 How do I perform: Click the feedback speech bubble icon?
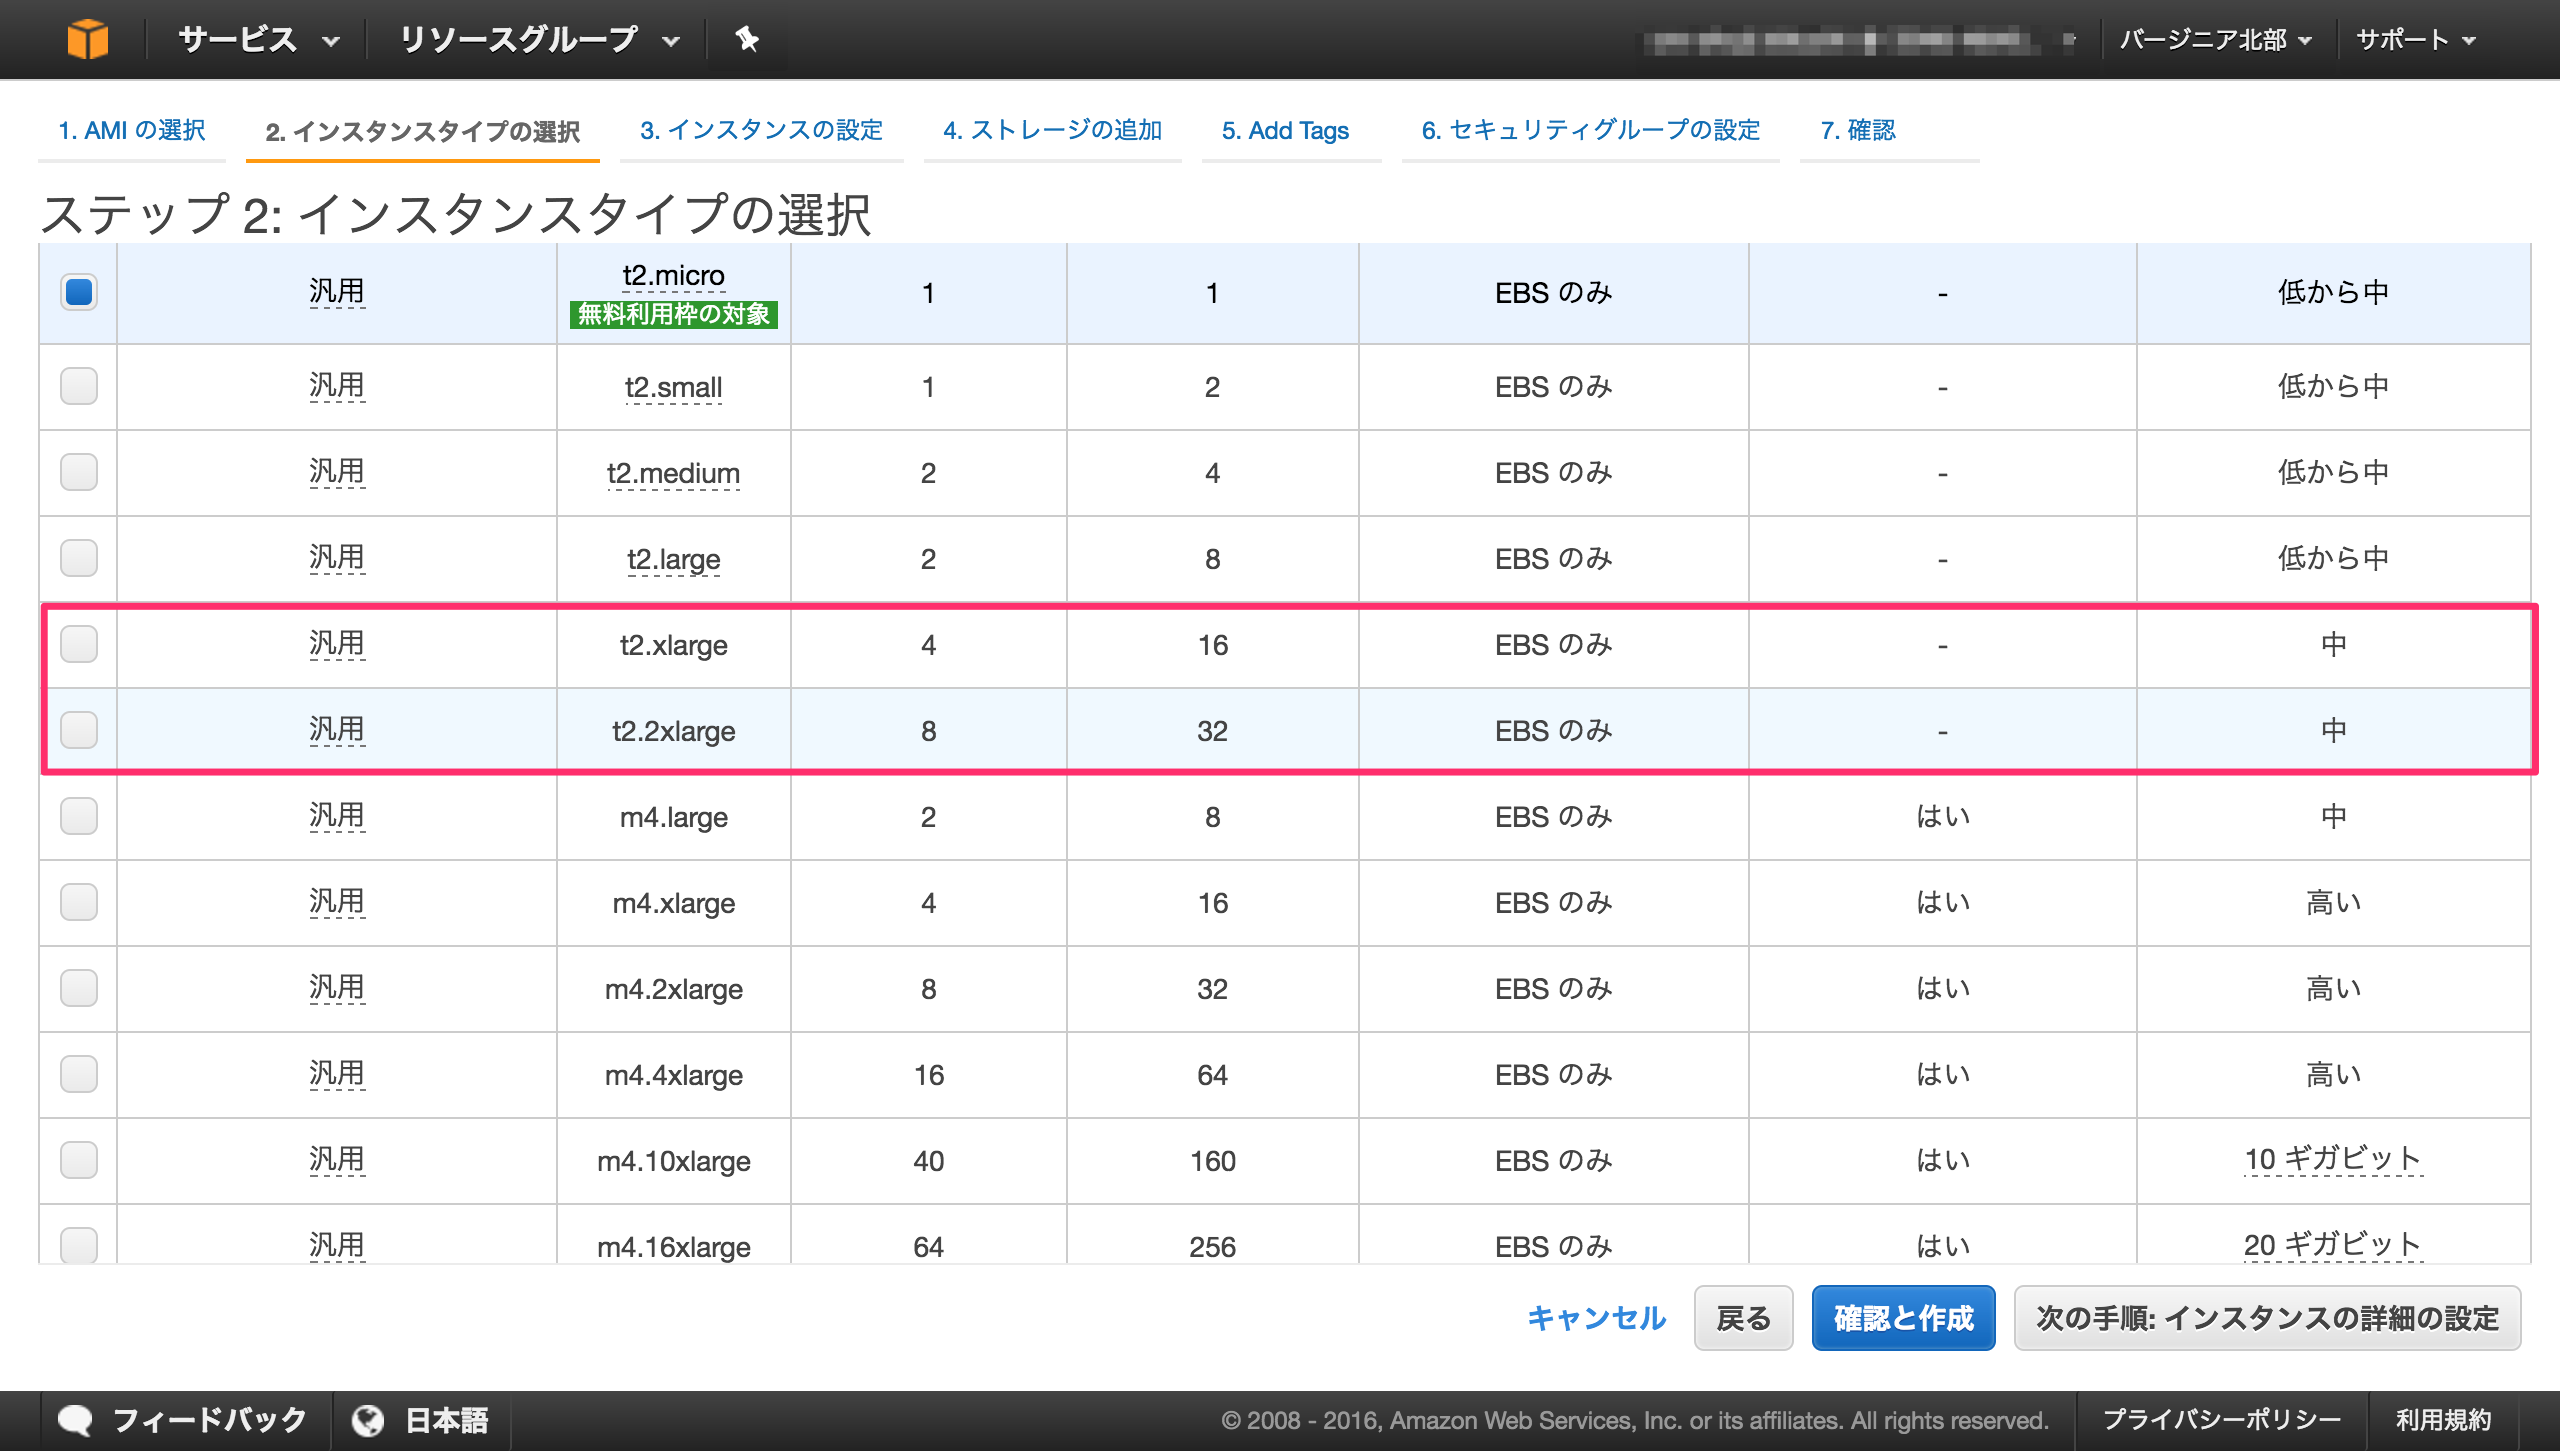[76, 1420]
